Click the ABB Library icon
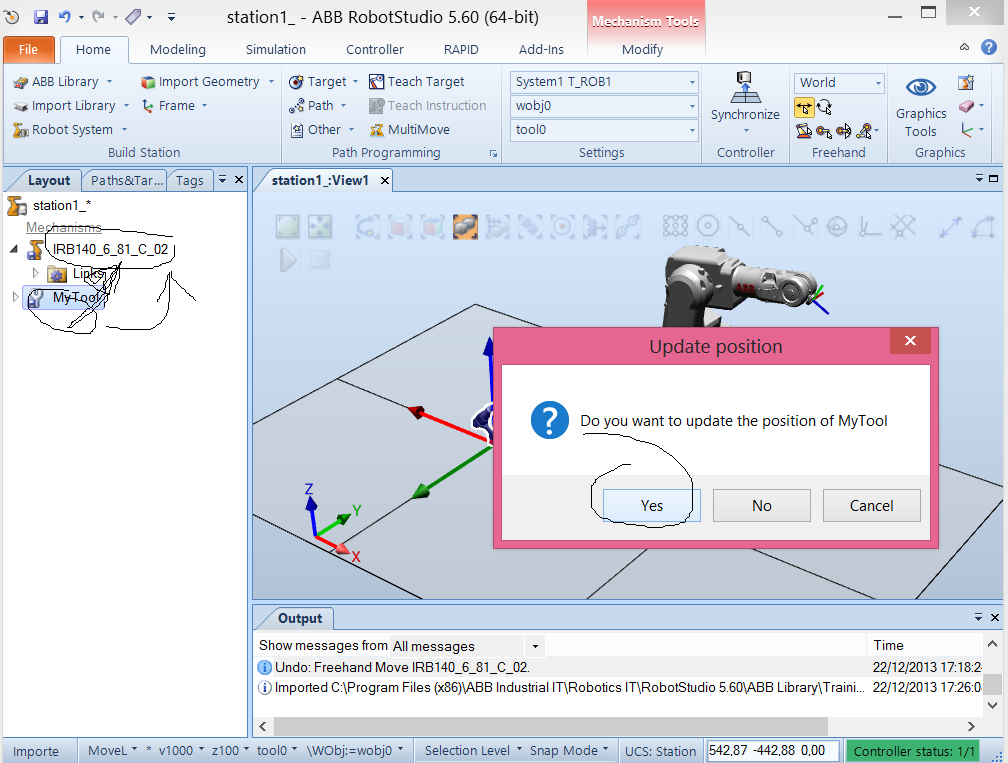 21,82
